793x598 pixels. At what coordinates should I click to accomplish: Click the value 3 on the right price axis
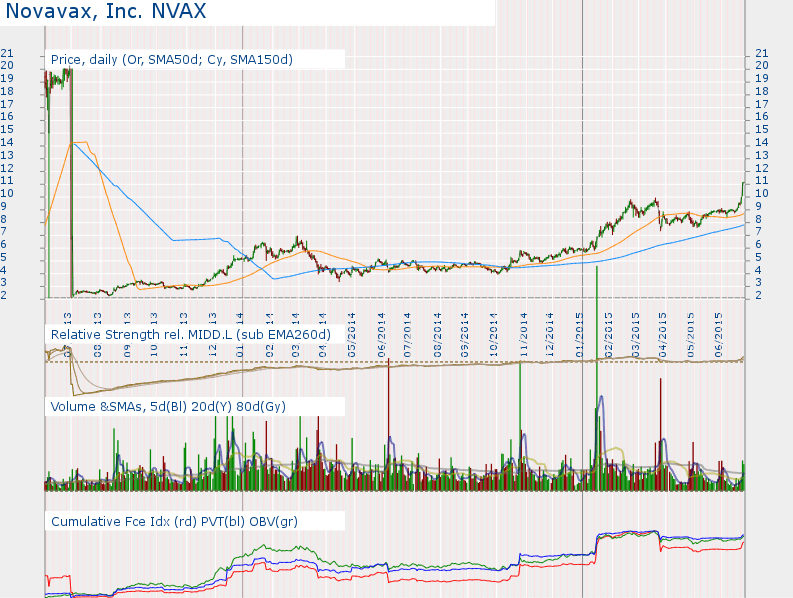pyautogui.click(x=758, y=282)
